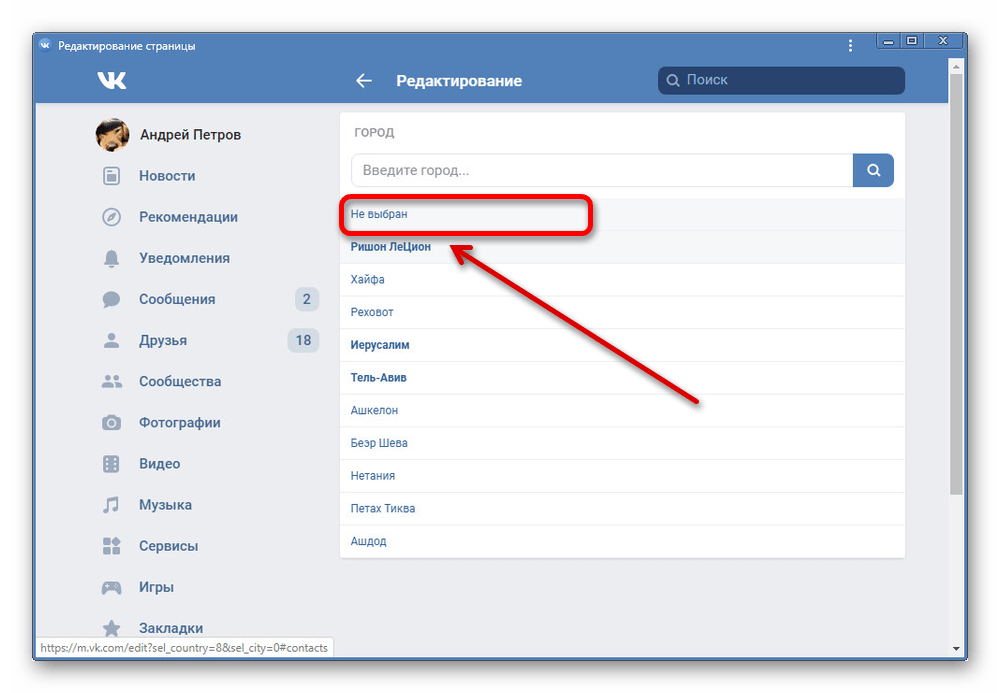Click the Сообщения speech bubble icon
1000x693 pixels.
click(x=112, y=299)
